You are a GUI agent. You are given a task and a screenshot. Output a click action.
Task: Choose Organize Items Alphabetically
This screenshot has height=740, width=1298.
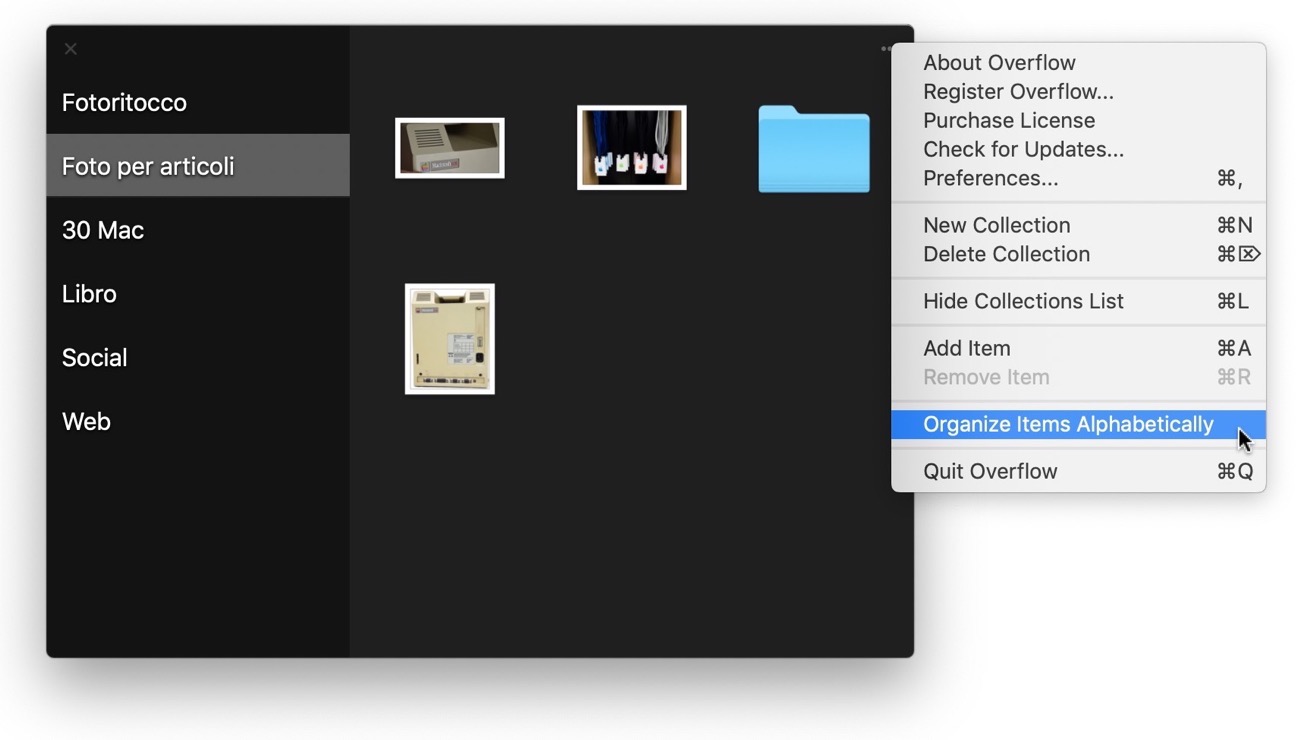point(1068,424)
